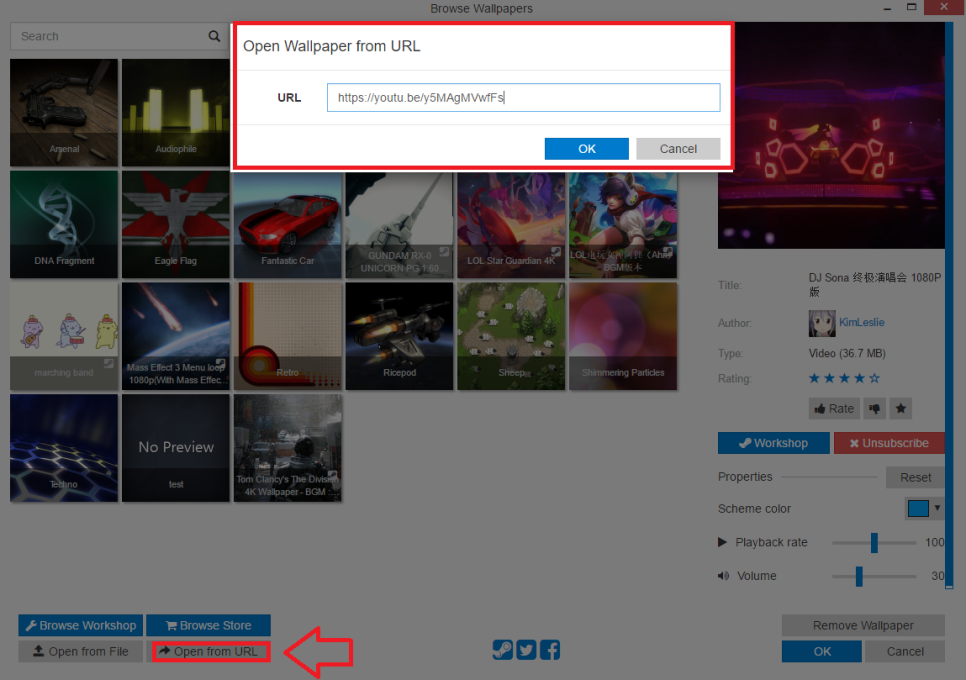Pick the LOL Star Guardian 4K wallpaper
966x680 pixels.
511,224
